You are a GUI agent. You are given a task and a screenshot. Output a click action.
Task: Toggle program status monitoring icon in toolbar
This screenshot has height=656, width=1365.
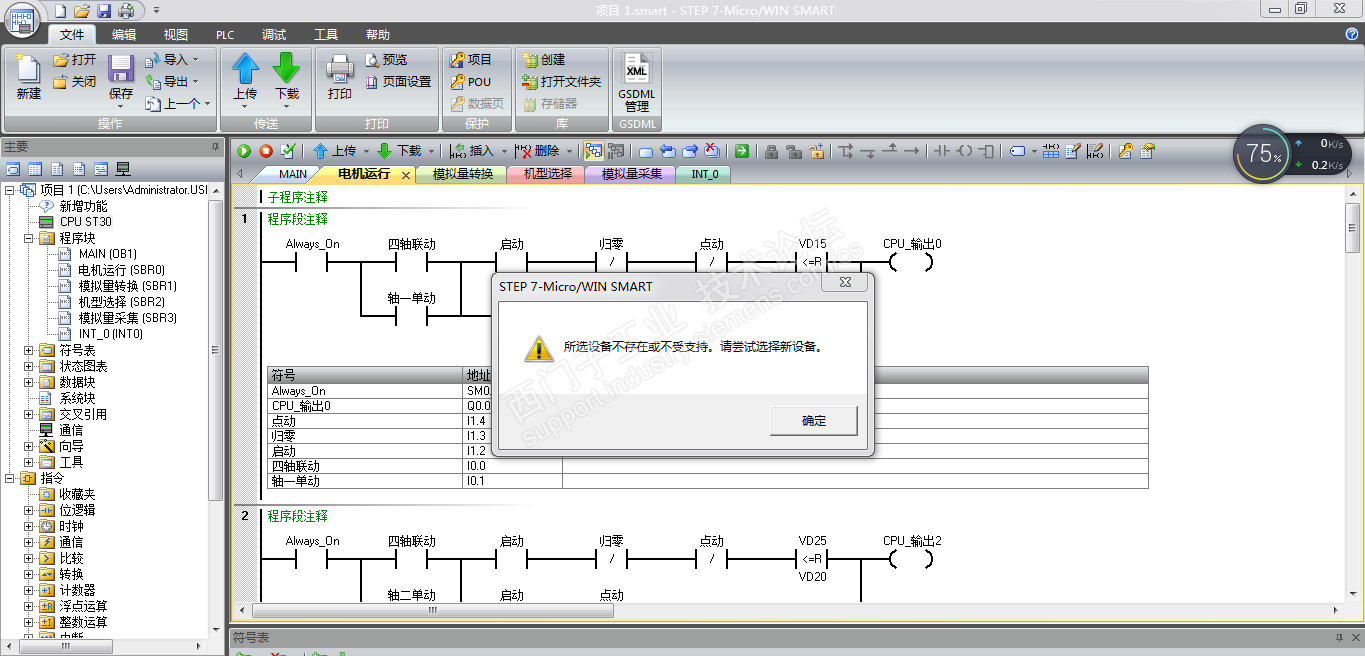click(x=594, y=151)
